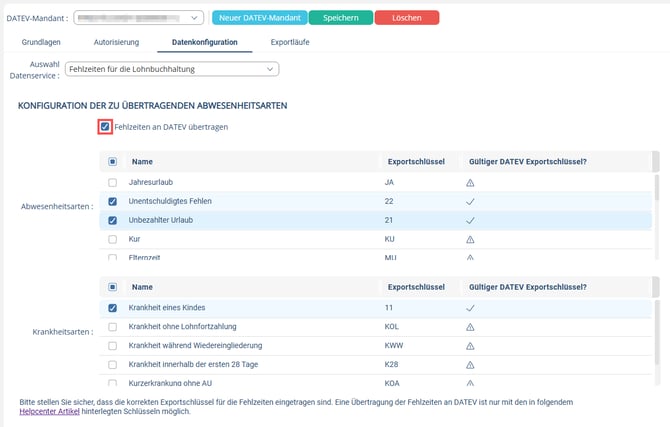Click the red Löschen button
The image size is (670, 427).
(x=407, y=18)
